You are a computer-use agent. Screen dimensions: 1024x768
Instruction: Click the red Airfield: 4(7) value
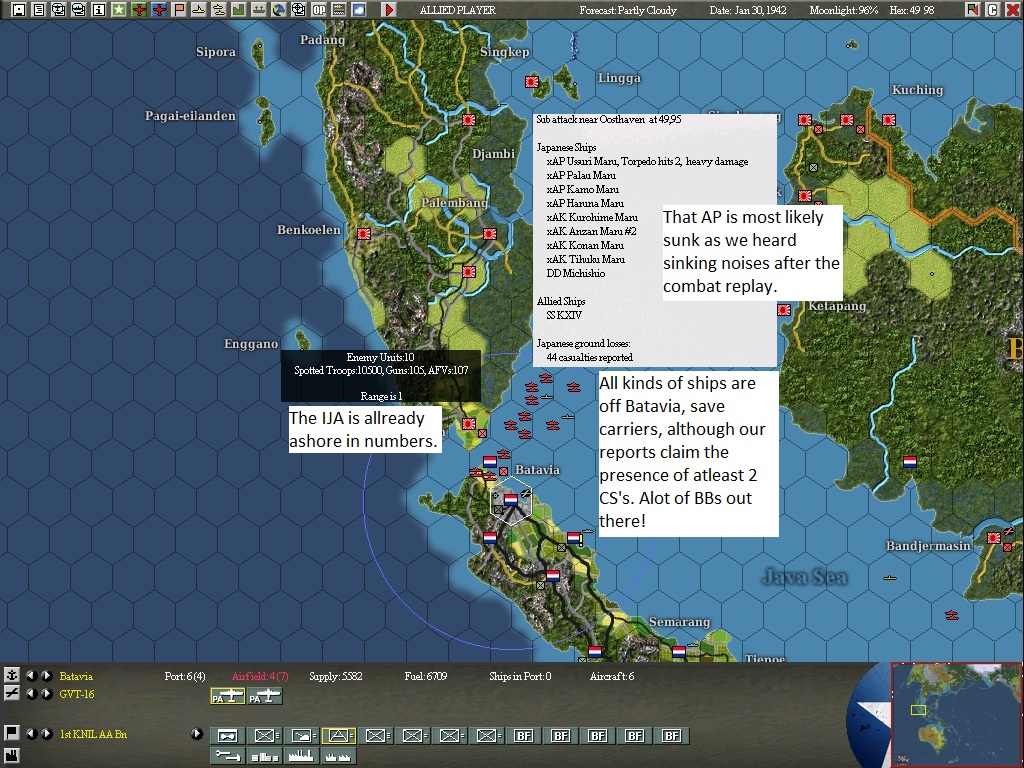260,677
